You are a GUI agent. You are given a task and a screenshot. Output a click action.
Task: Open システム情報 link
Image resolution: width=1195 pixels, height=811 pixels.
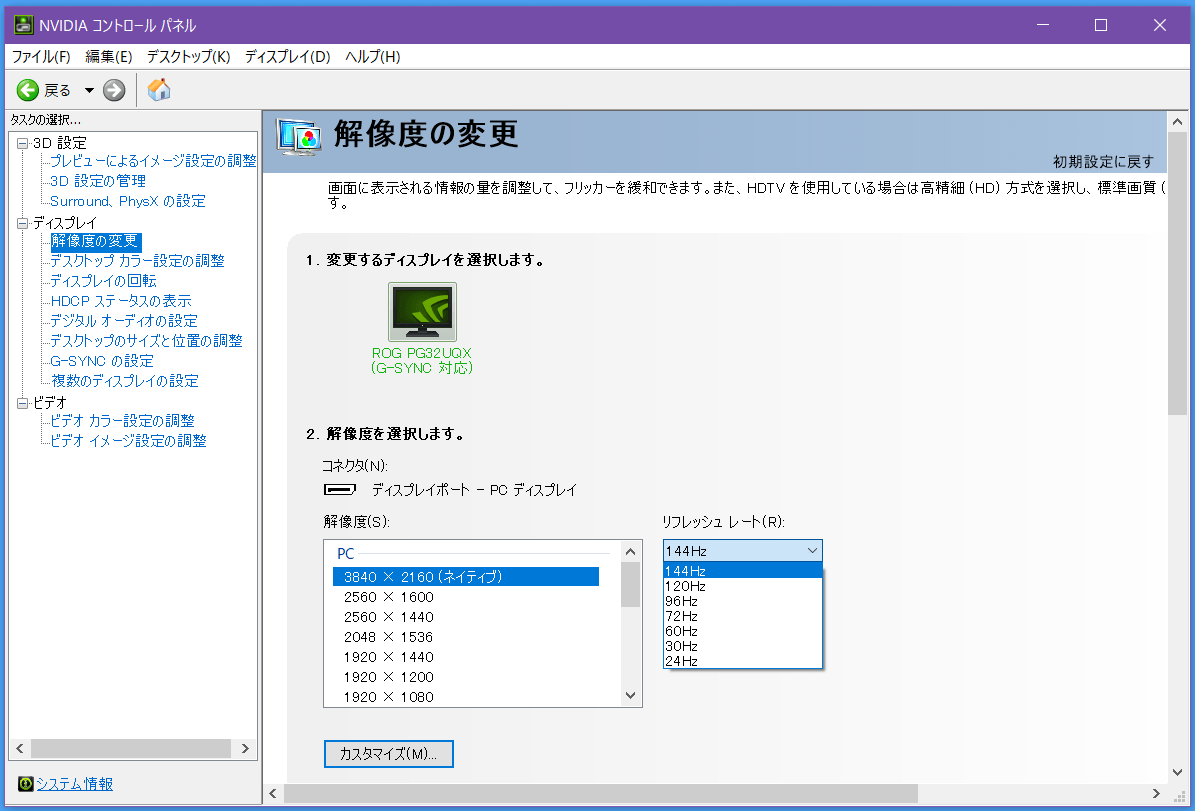[x=75, y=784]
